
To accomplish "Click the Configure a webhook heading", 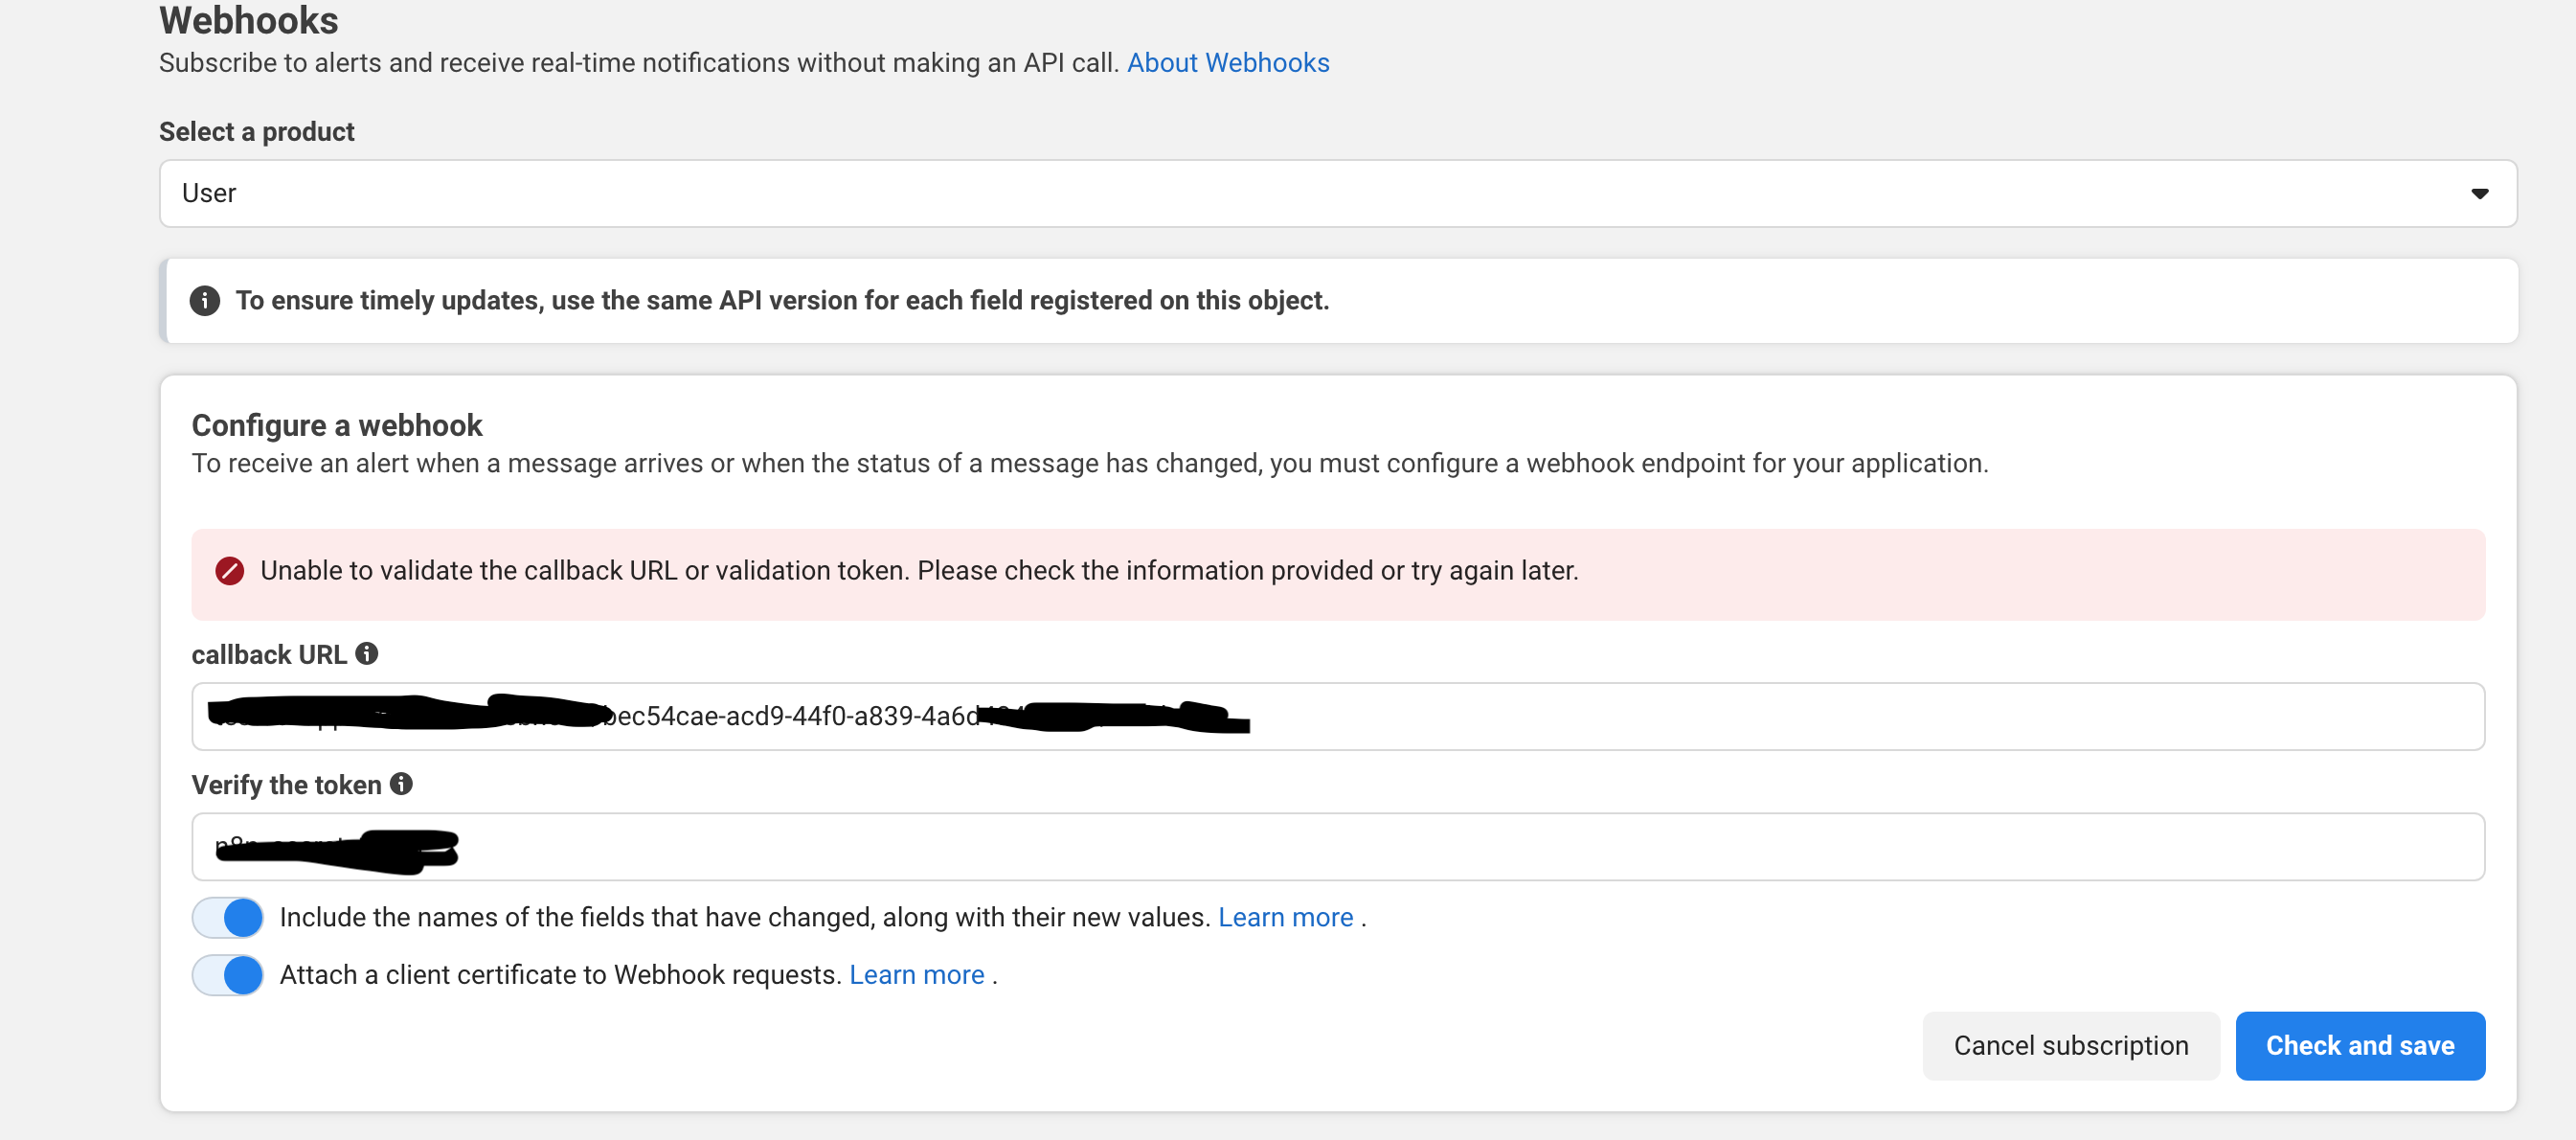I will click(x=337, y=426).
